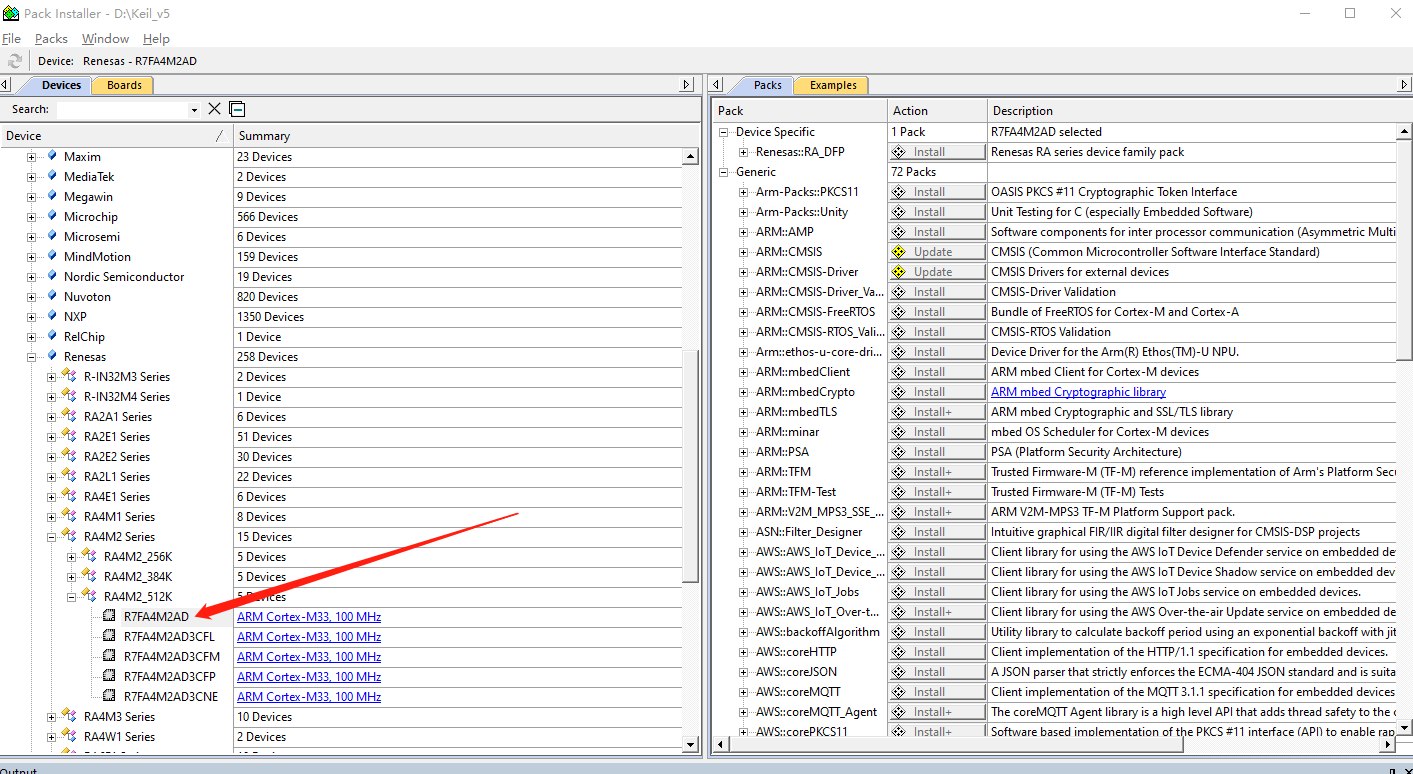Image resolution: width=1413 pixels, height=774 pixels.
Task: Click the Renesas vendor diamond icon
Action: pyautogui.click(x=52, y=356)
